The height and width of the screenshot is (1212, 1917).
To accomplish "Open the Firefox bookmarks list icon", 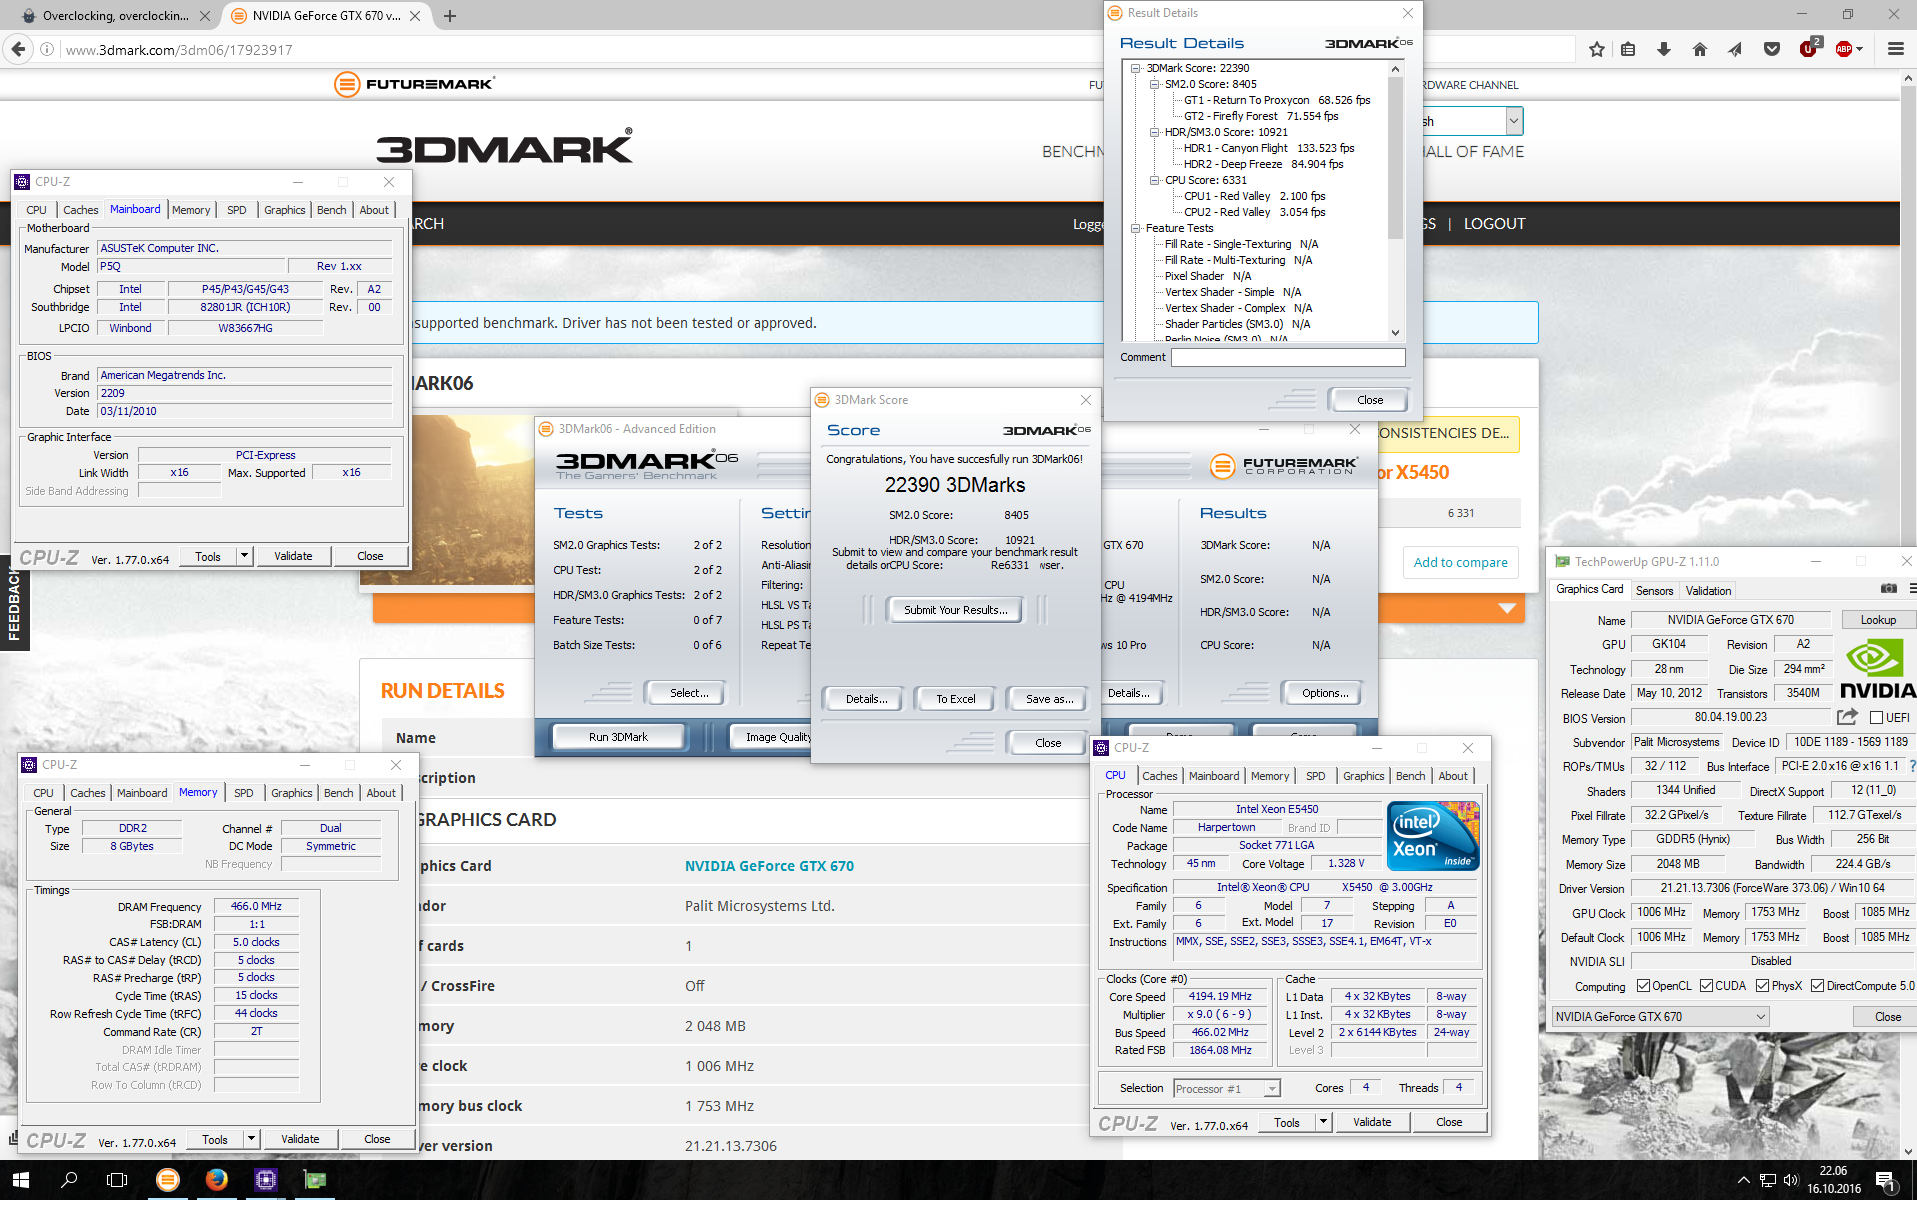I will click(1629, 49).
